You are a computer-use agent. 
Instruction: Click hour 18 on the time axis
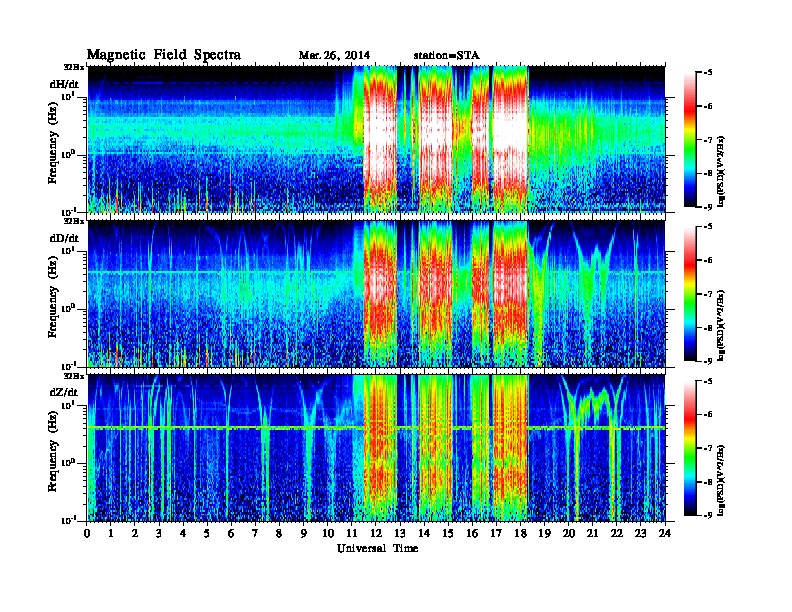coord(520,534)
